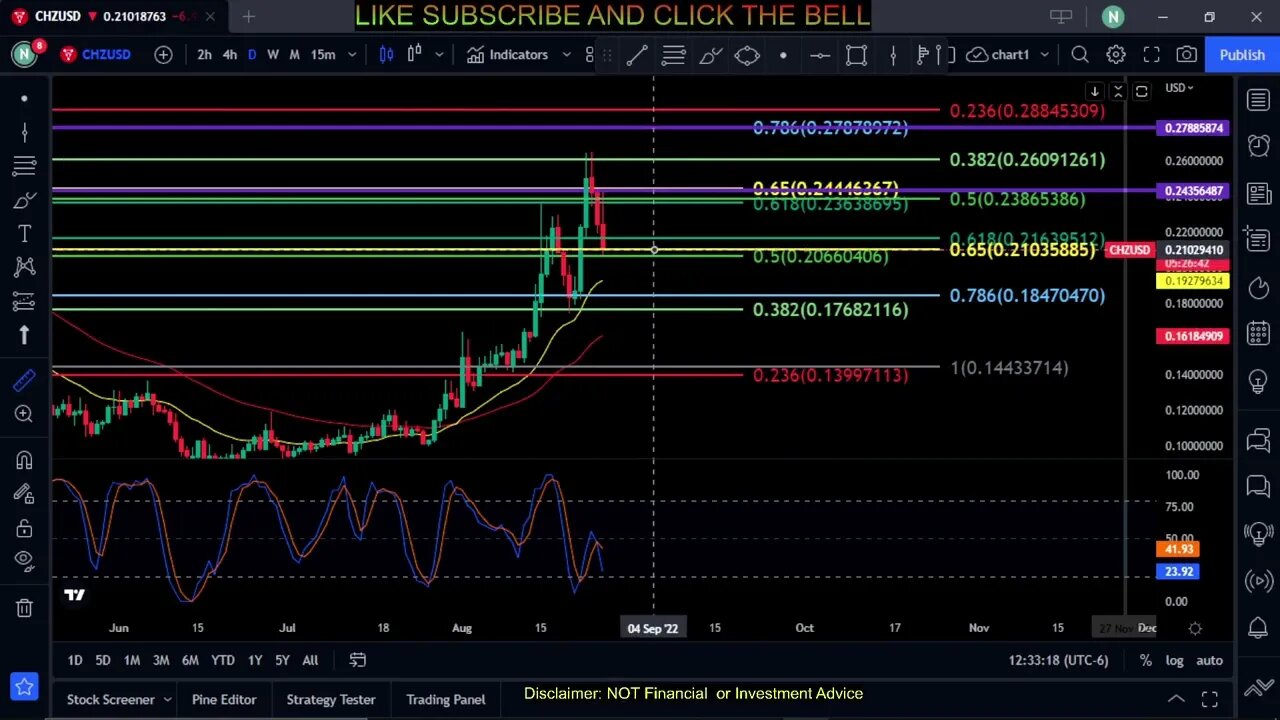The width and height of the screenshot is (1280, 720).
Task: Delete drawings with trash icon
Action: click(24, 607)
